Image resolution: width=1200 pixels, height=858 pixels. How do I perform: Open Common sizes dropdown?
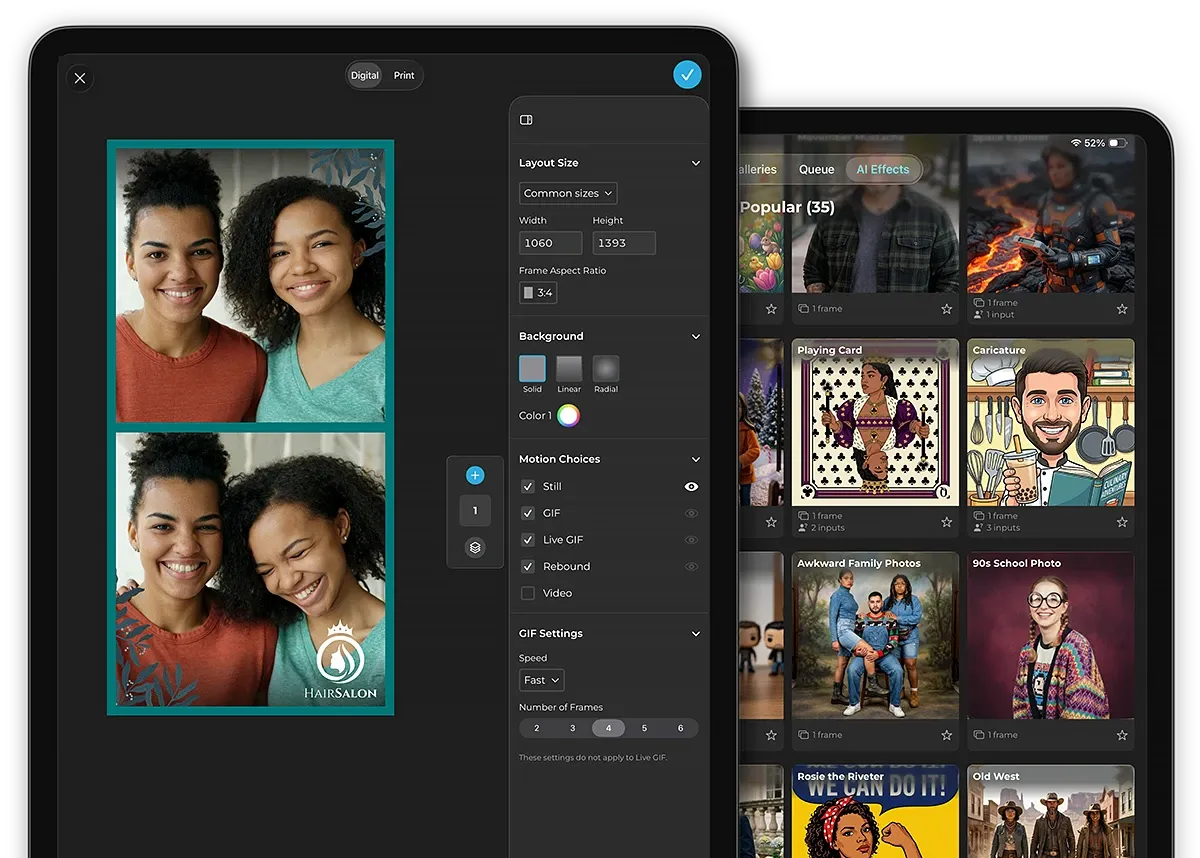(x=568, y=193)
